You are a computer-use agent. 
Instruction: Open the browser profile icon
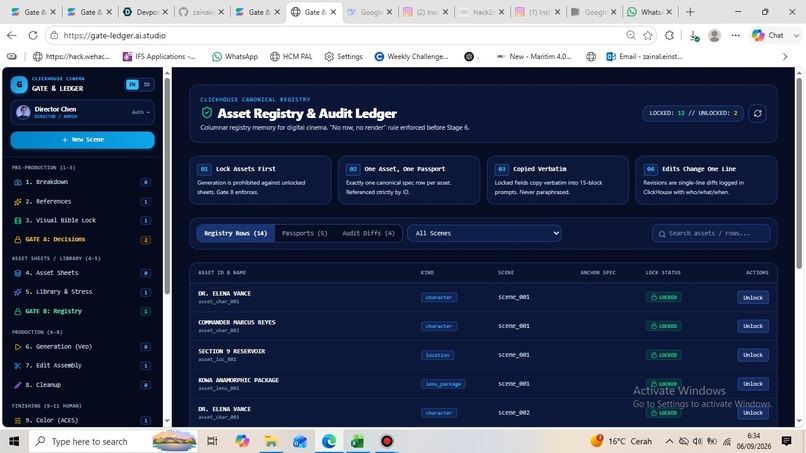click(715, 35)
